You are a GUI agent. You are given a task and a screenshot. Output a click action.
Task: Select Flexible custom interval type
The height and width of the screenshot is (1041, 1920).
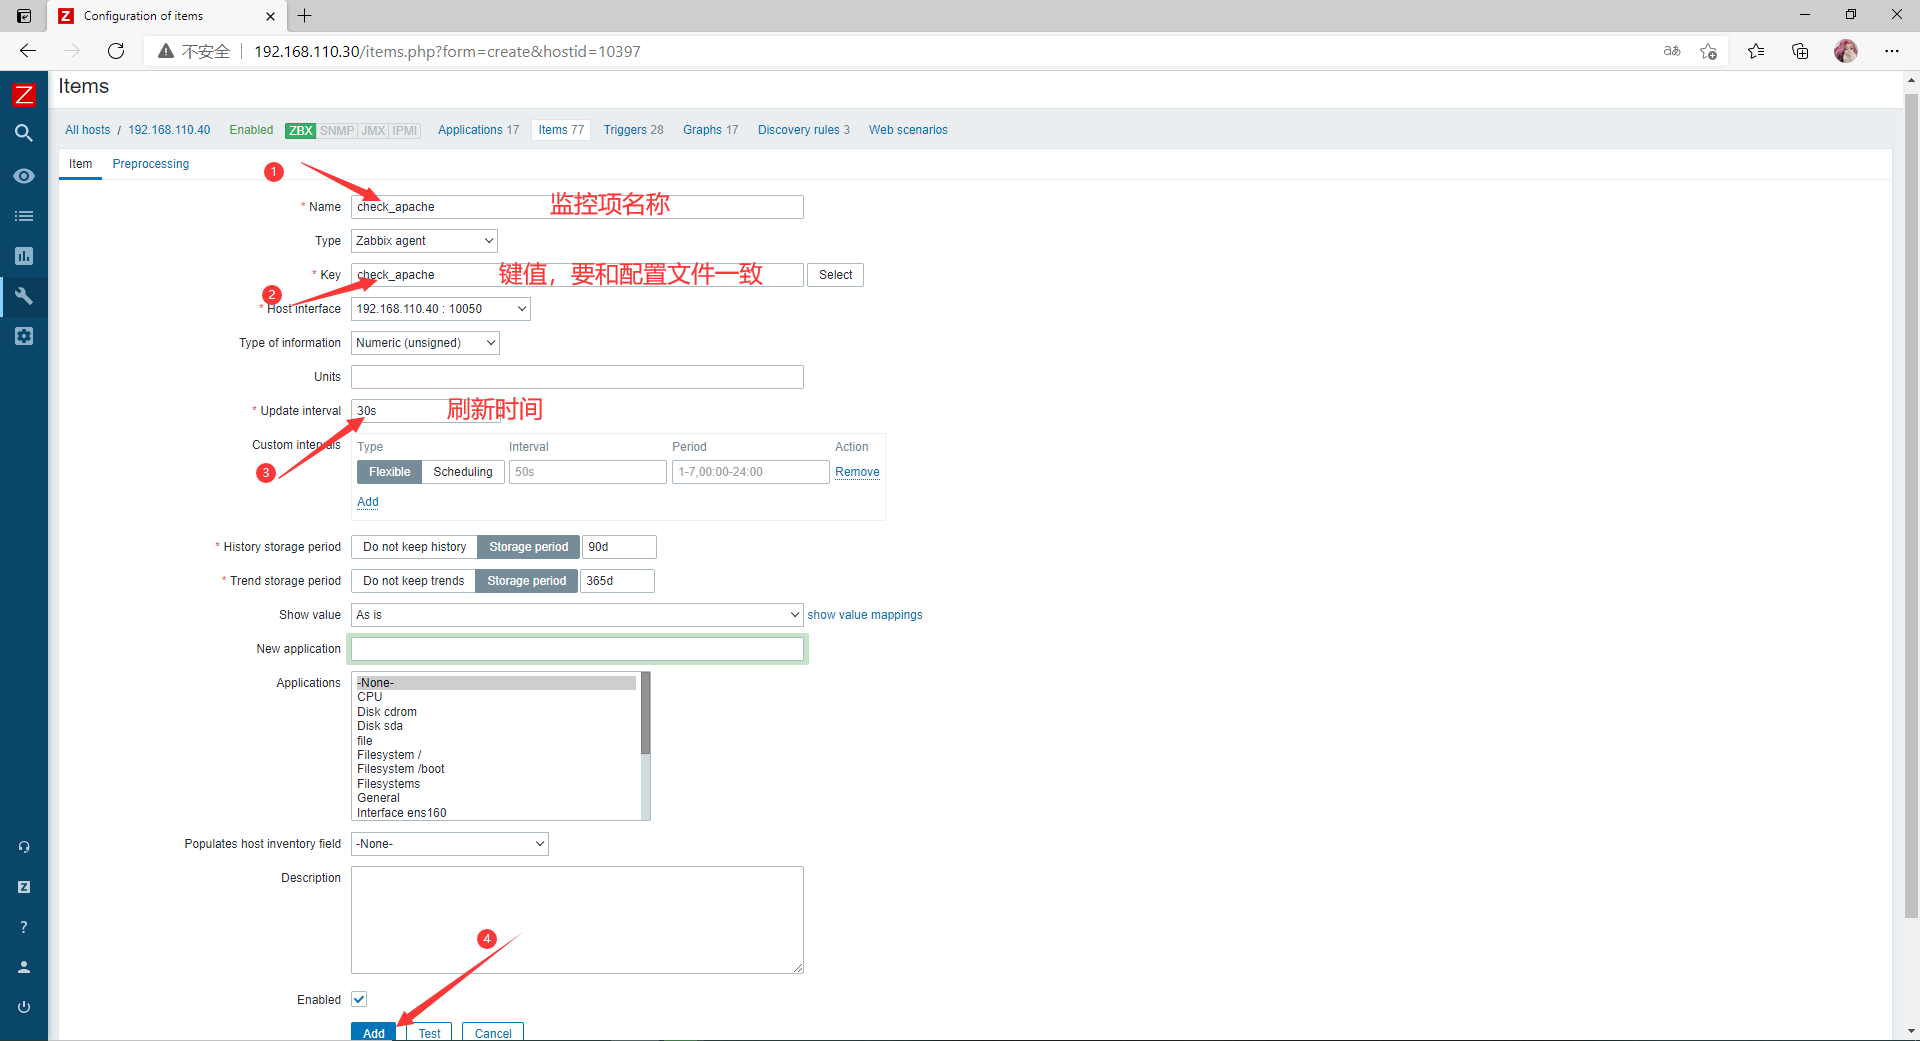[389, 472]
